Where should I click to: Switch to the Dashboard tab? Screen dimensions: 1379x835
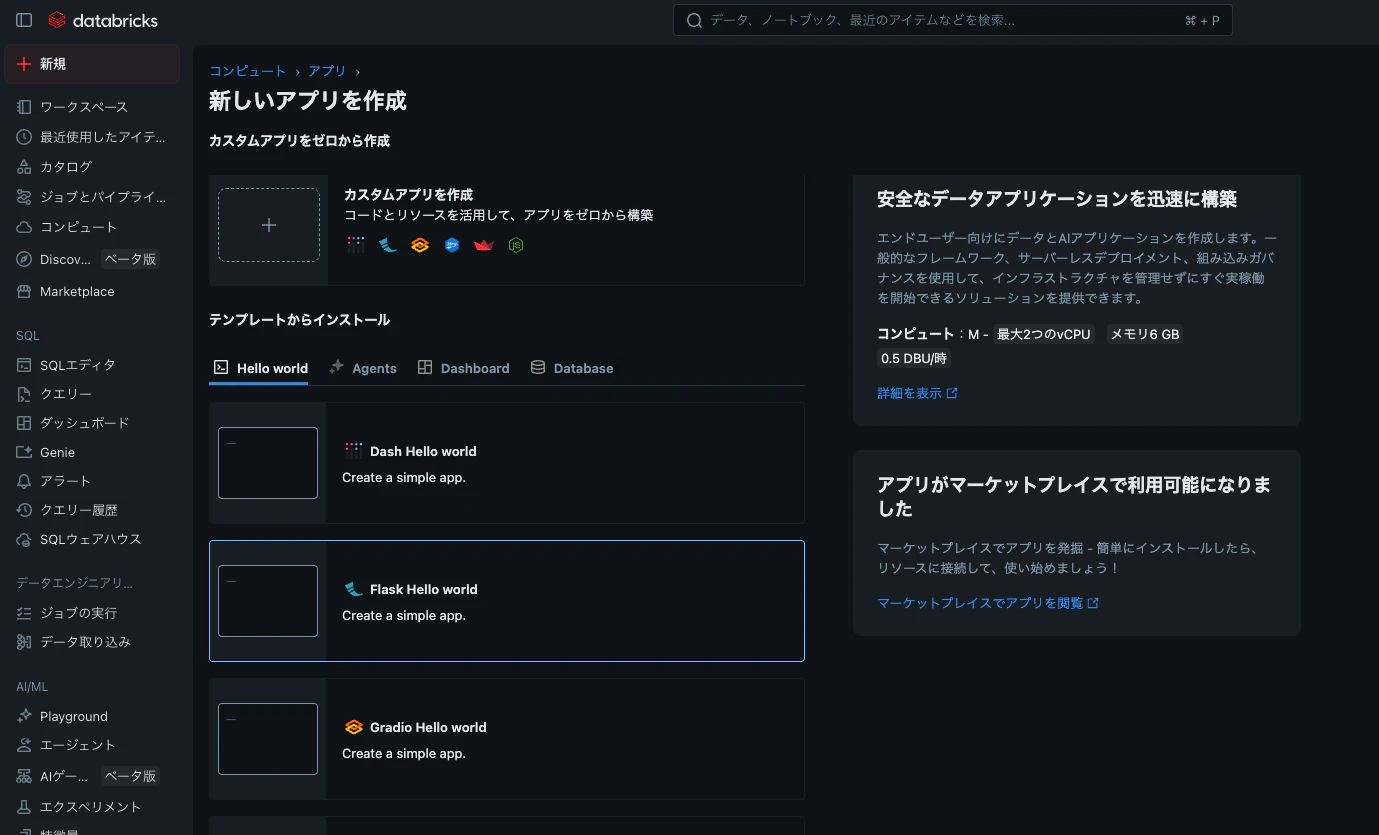463,368
